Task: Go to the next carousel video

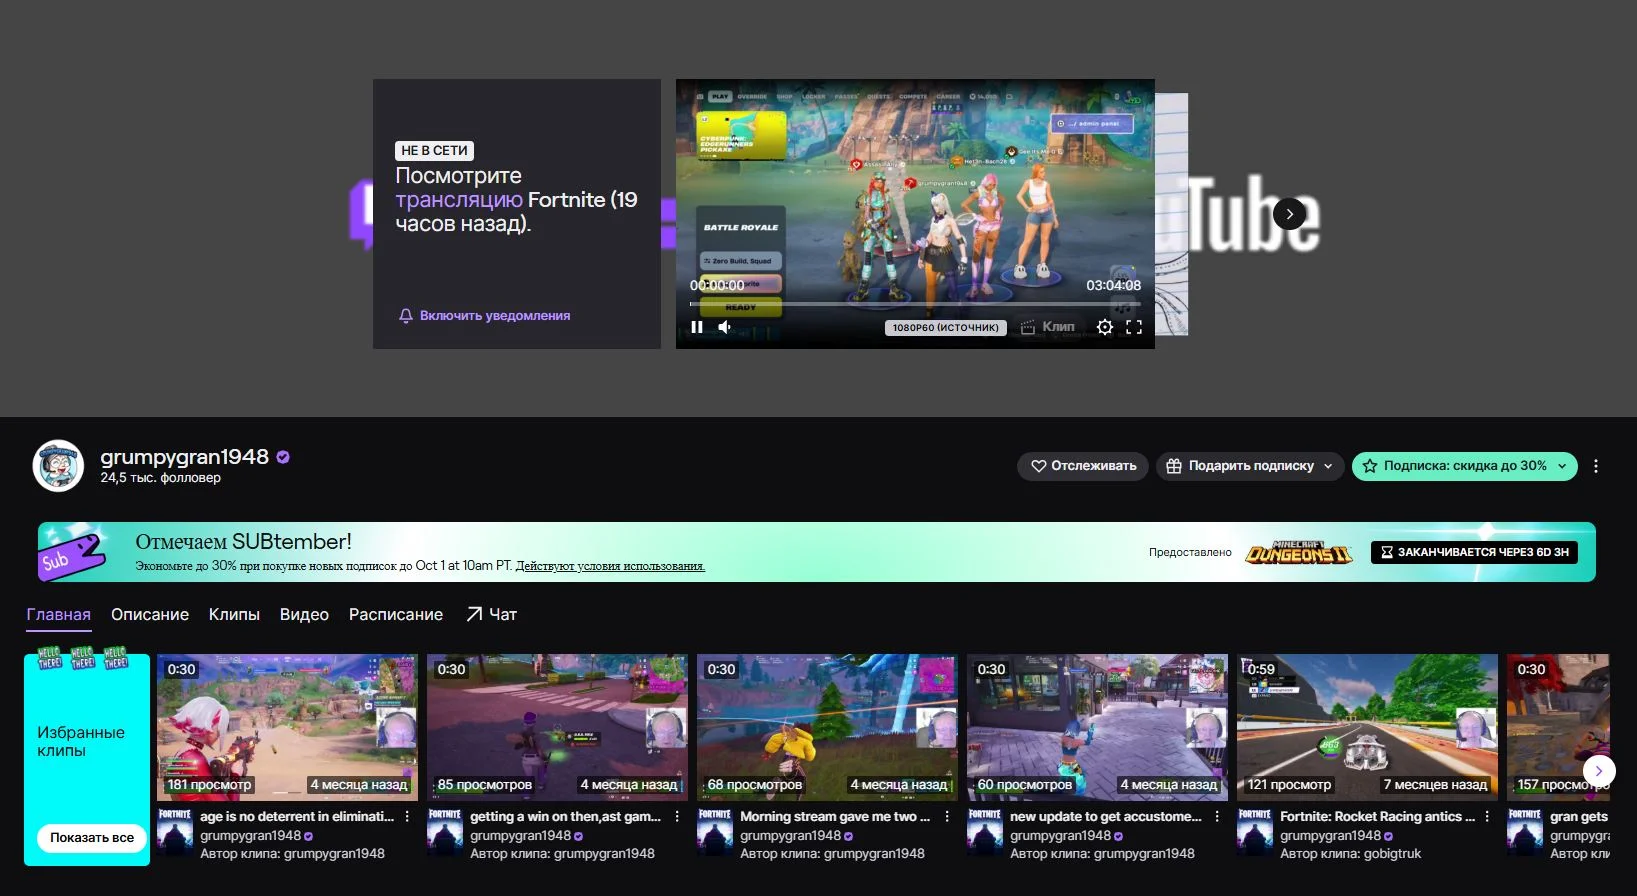Action: coord(1290,213)
